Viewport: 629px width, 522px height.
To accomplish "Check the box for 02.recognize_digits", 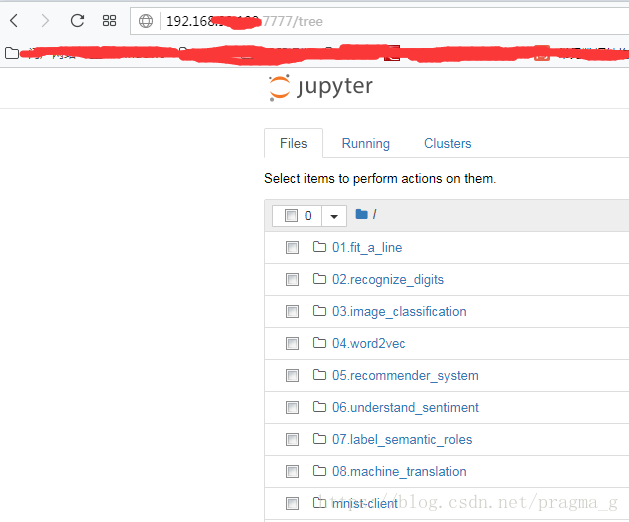I will coord(292,279).
